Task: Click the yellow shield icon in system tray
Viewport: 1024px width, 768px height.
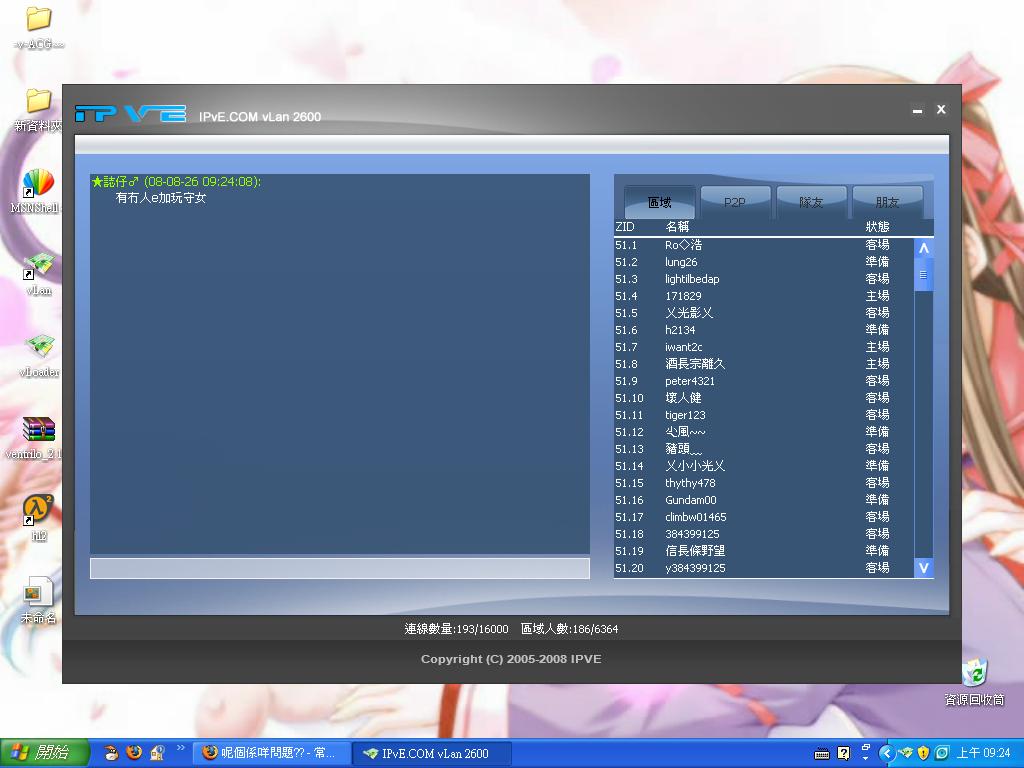Action: coord(924,753)
